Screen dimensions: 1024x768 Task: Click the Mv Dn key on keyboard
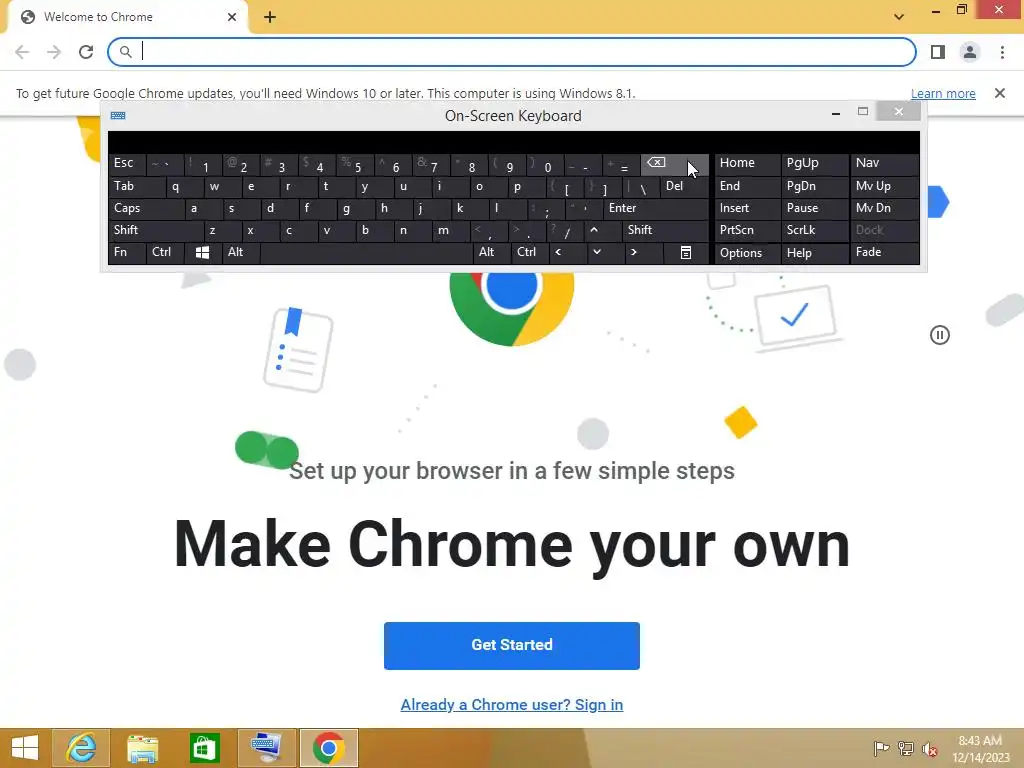[x=884, y=208]
